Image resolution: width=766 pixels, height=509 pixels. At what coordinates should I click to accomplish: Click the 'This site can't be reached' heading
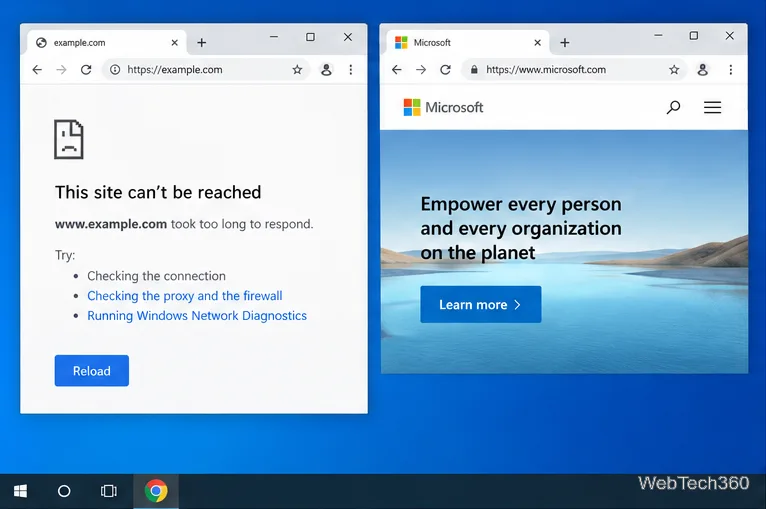pyautogui.click(x=158, y=192)
